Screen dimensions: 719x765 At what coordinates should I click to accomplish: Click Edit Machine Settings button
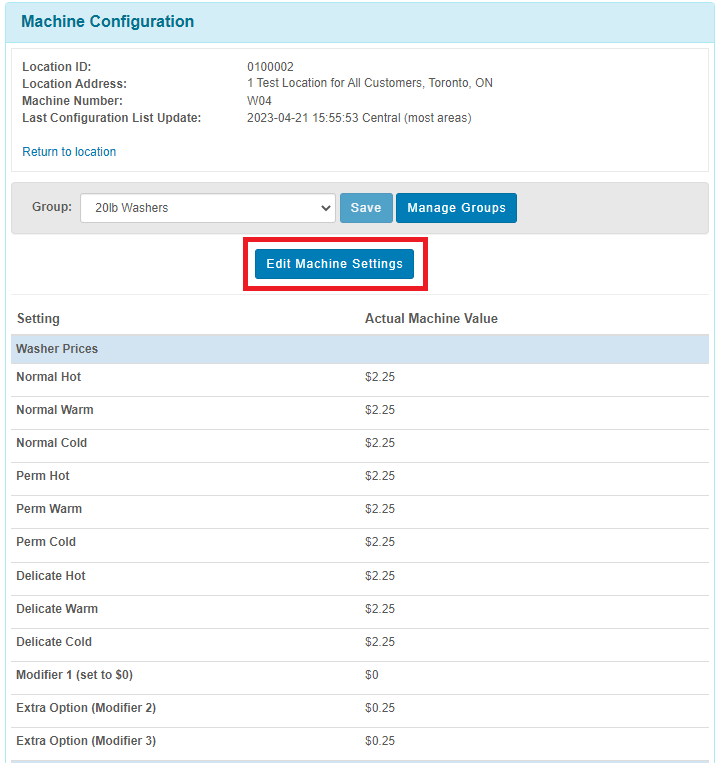334,264
